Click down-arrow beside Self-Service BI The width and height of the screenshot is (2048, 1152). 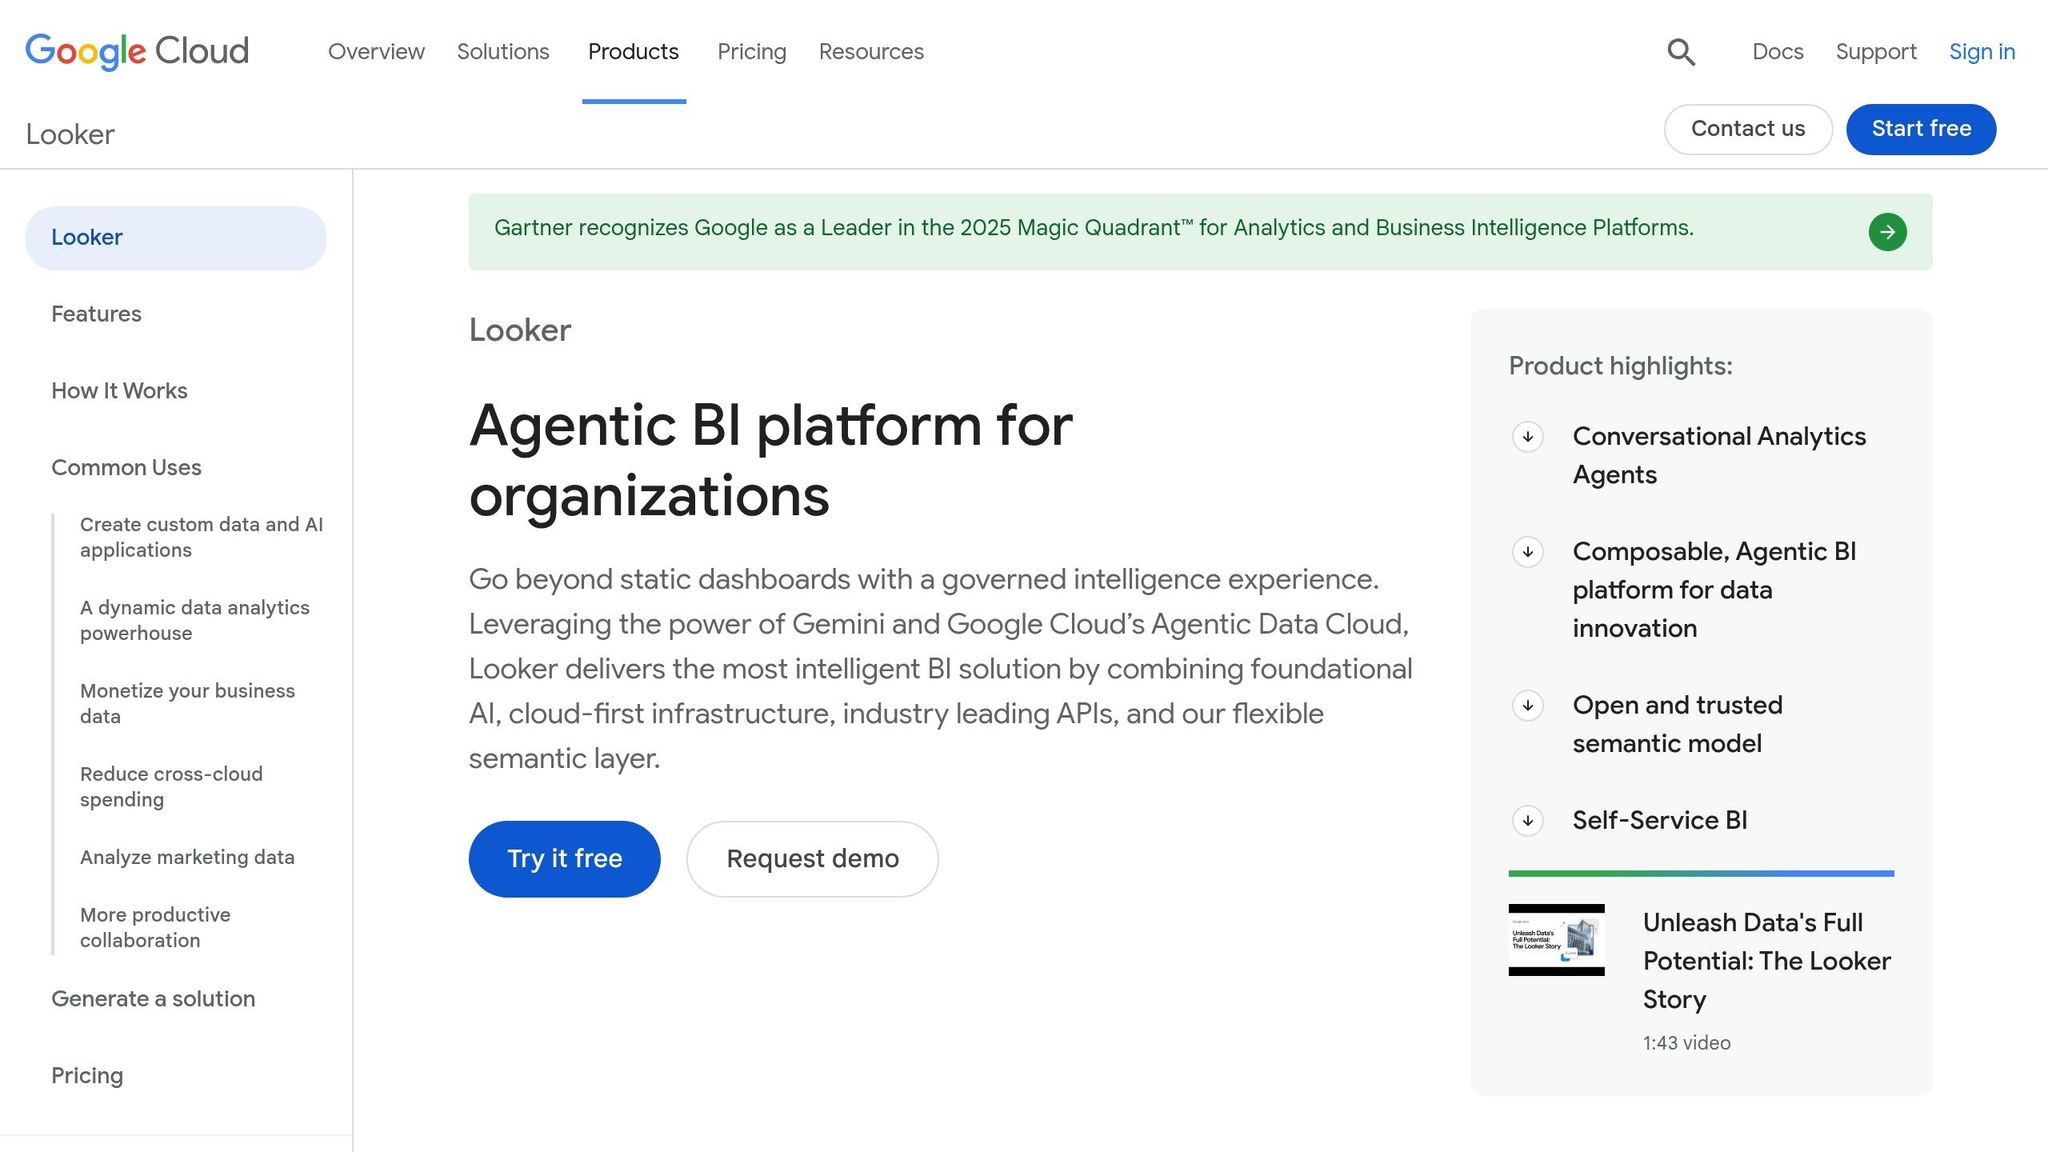(x=1527, y=821)
